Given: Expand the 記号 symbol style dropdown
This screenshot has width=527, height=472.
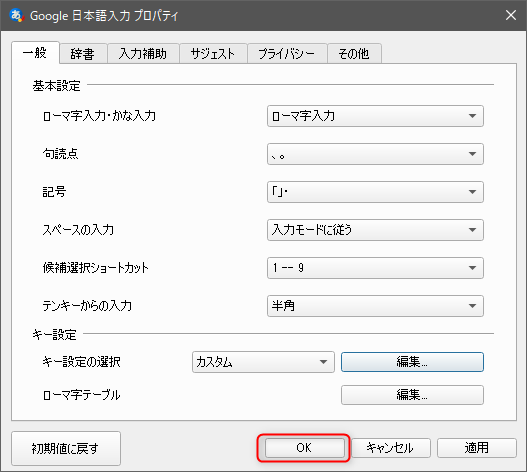Looking at the screenshot, I should (x=375, y=192).
